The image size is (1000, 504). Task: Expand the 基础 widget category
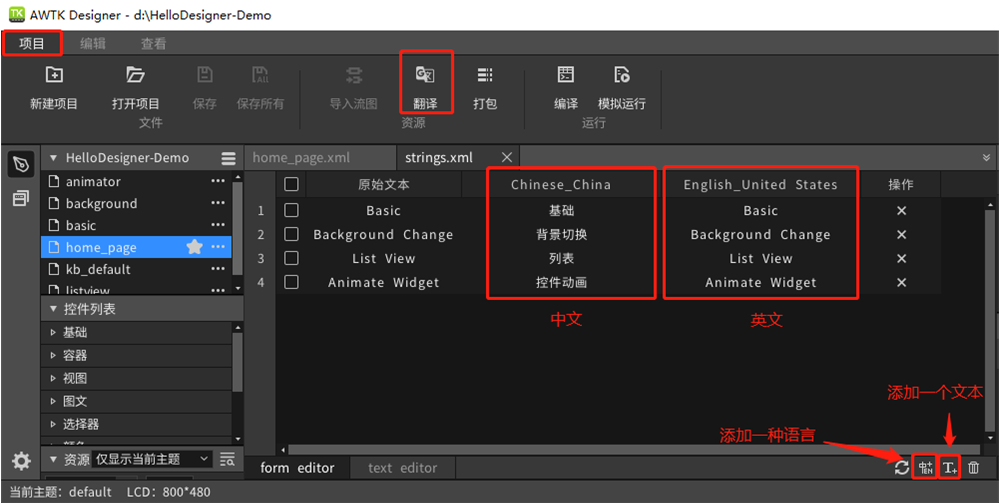[x=53, y=332]
